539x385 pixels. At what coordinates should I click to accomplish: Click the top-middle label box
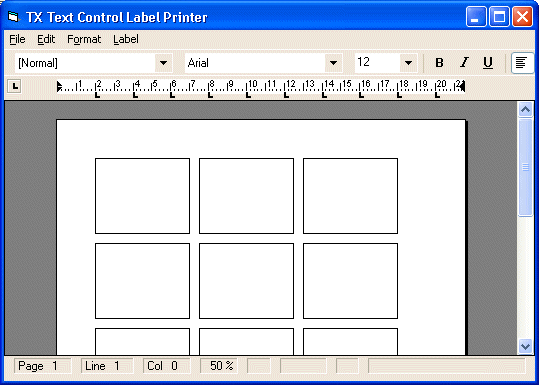[x=246, y=196]
